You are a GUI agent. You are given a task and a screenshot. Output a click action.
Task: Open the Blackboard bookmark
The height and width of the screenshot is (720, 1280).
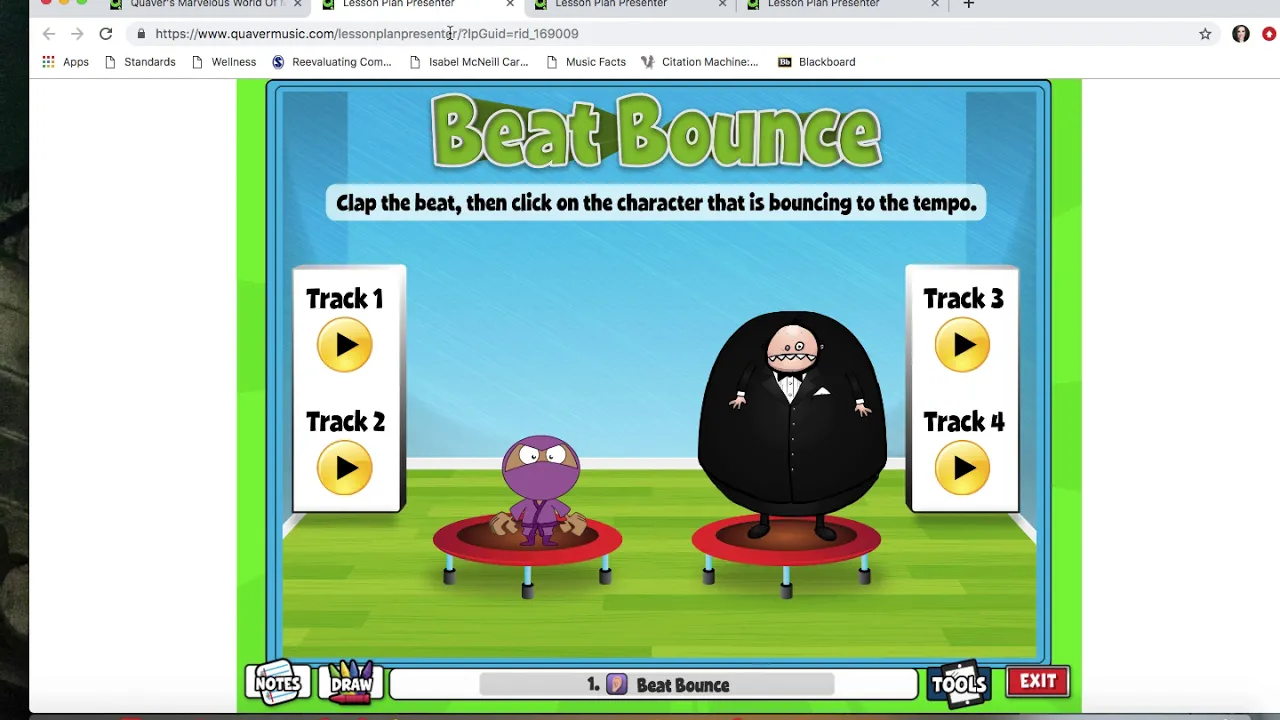tap(817, 62)
